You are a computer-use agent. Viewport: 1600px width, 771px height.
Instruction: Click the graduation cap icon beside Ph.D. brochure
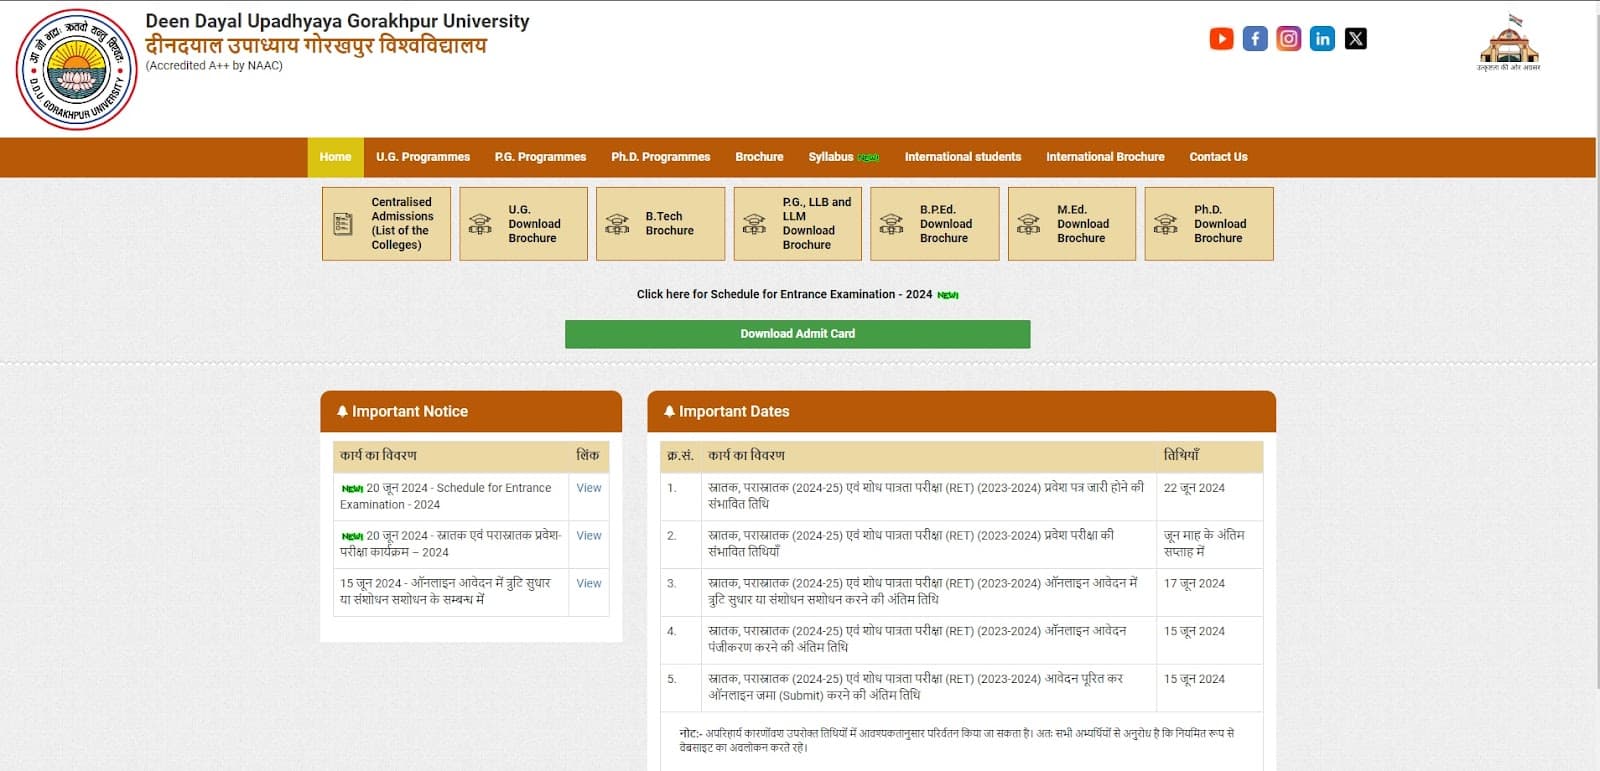click(x=1165, y=224)
